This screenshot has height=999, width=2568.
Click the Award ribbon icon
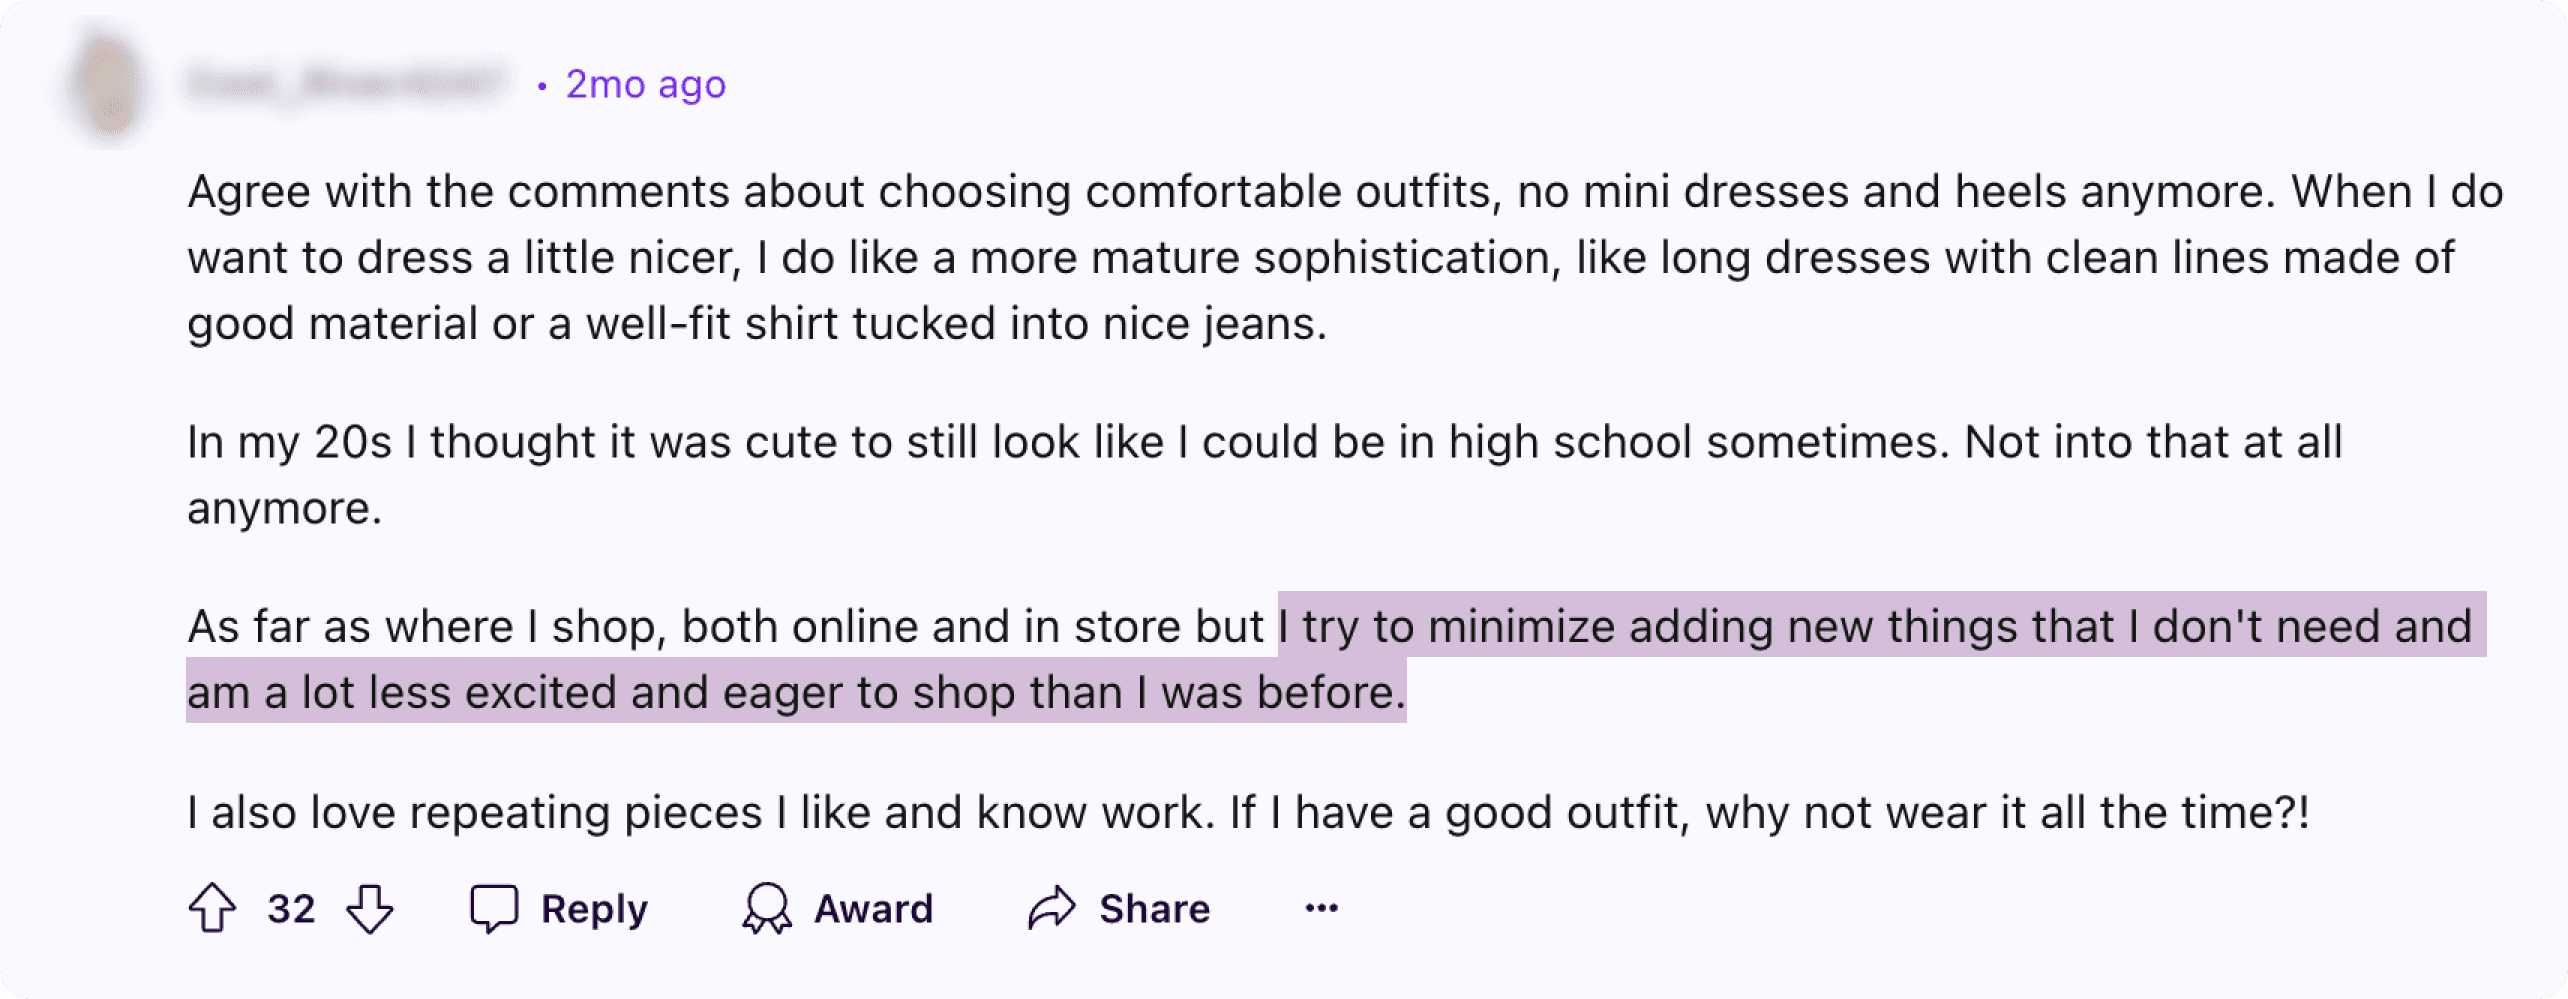coord(767,908)
